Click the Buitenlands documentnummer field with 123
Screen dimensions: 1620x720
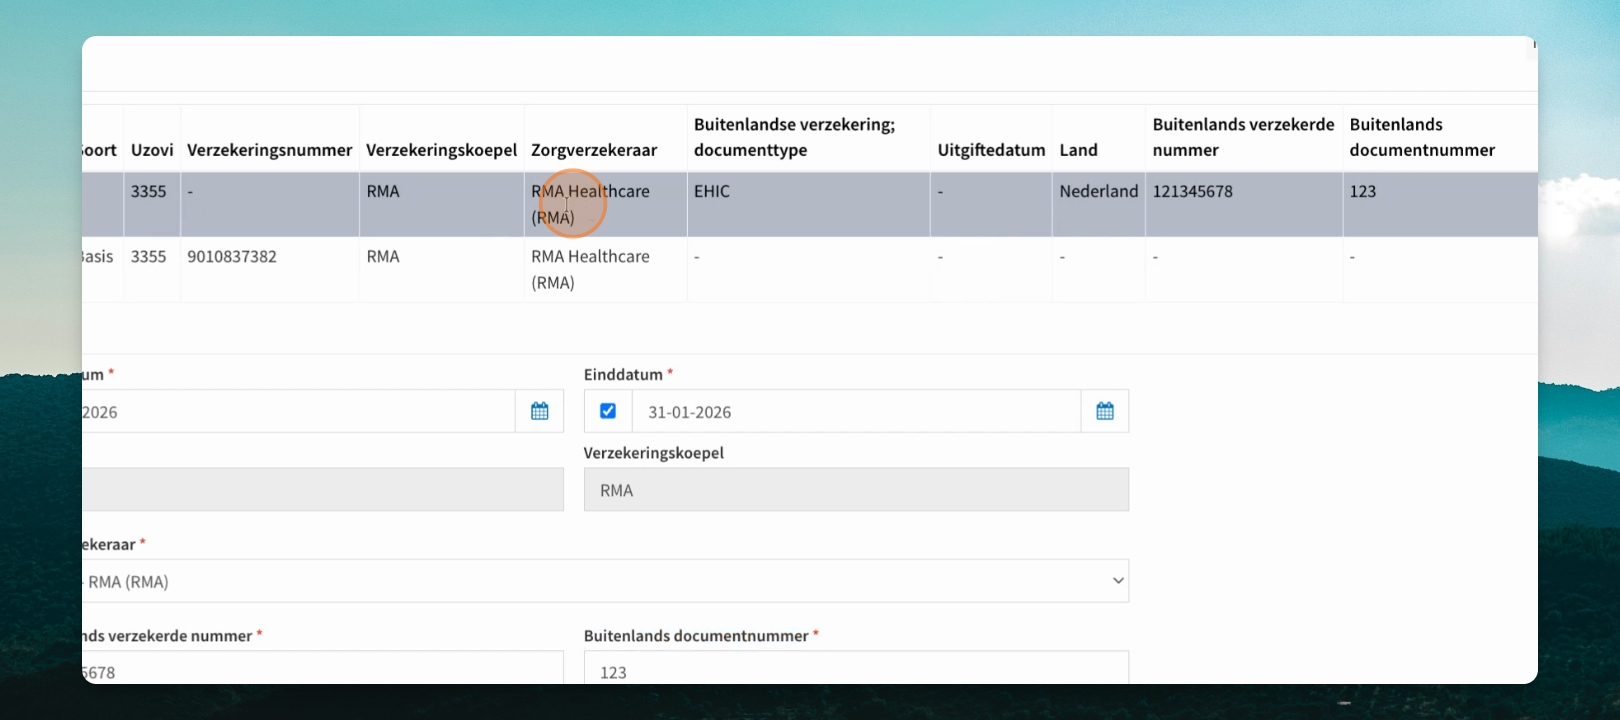coord(856,668)
